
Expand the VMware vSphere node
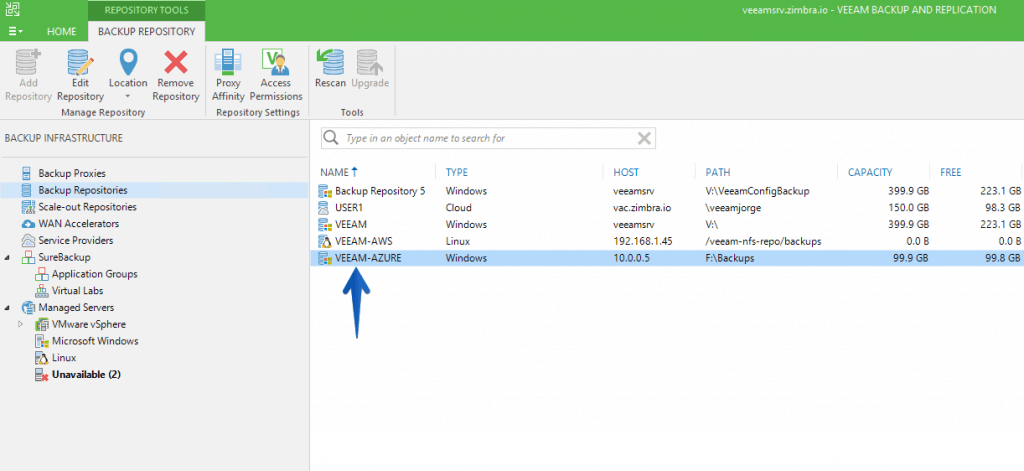pos(21,324)
